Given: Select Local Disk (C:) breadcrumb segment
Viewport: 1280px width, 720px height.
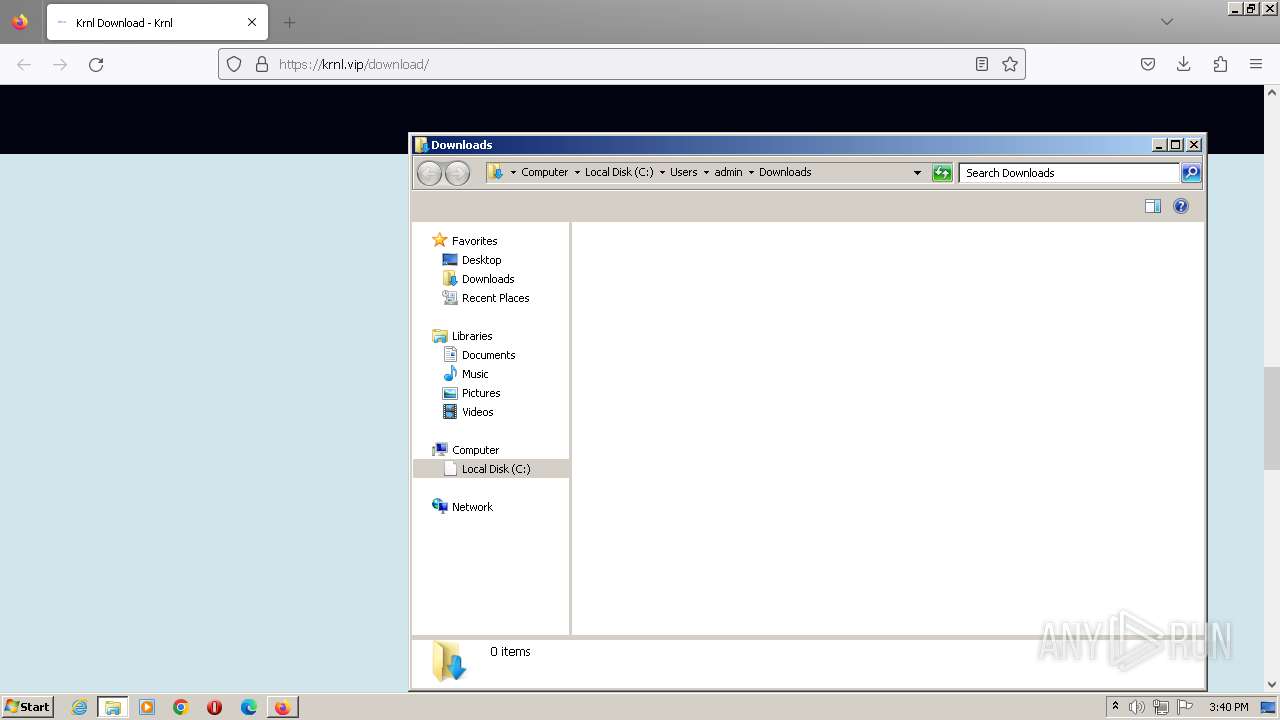Looking at the screenshot, I should point(619,172).
